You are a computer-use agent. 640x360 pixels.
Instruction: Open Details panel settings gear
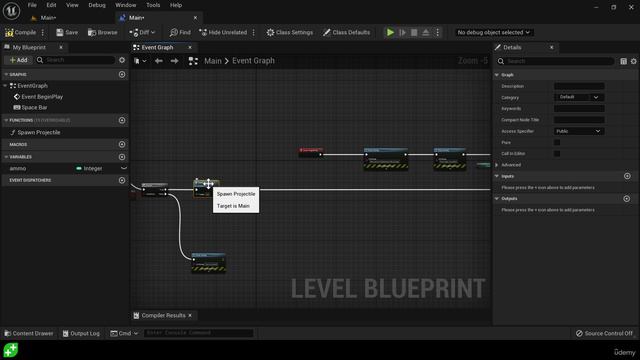633,61
